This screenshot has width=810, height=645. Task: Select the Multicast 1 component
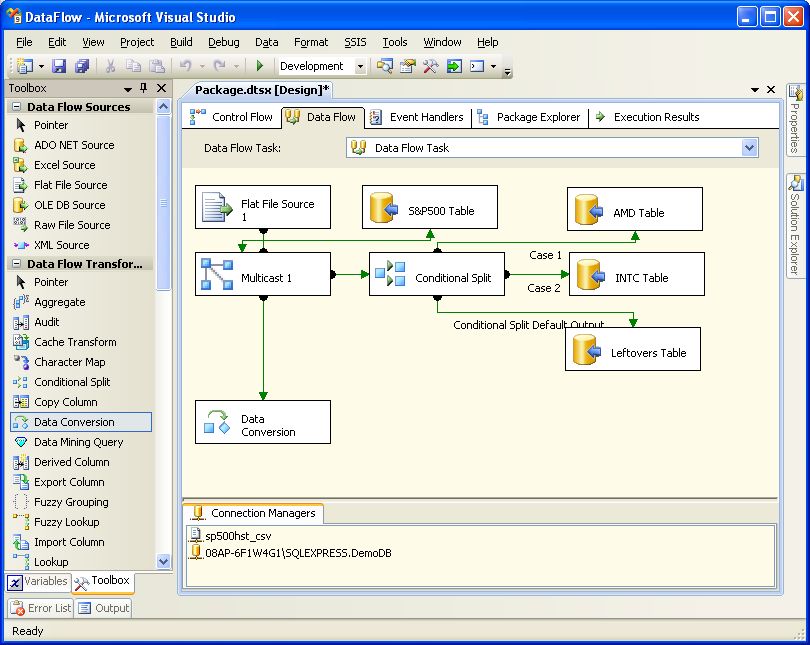263,274
